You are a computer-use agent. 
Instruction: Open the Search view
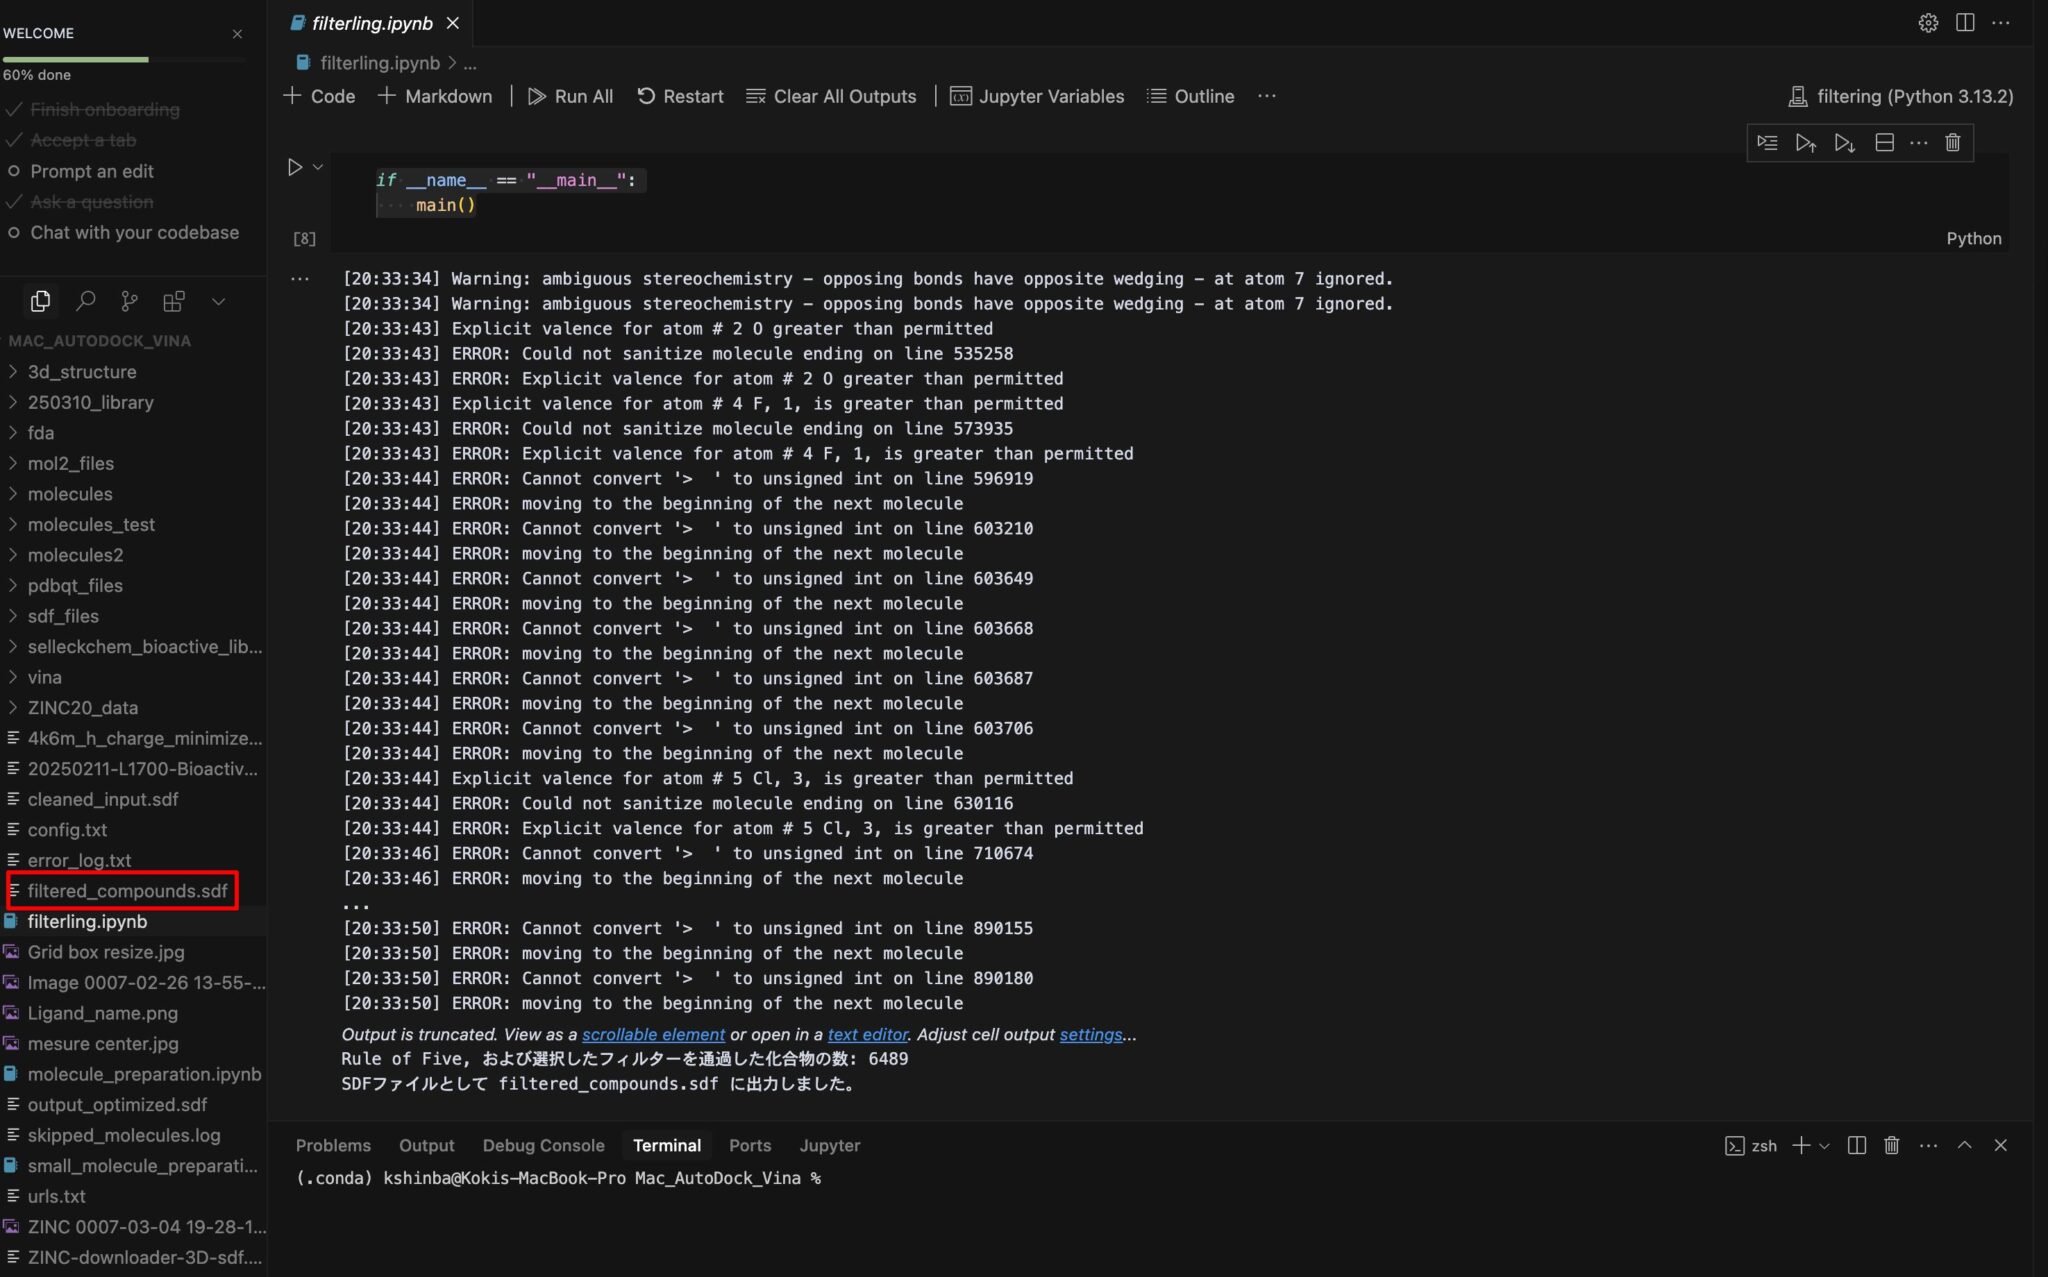tap(85, 300)
